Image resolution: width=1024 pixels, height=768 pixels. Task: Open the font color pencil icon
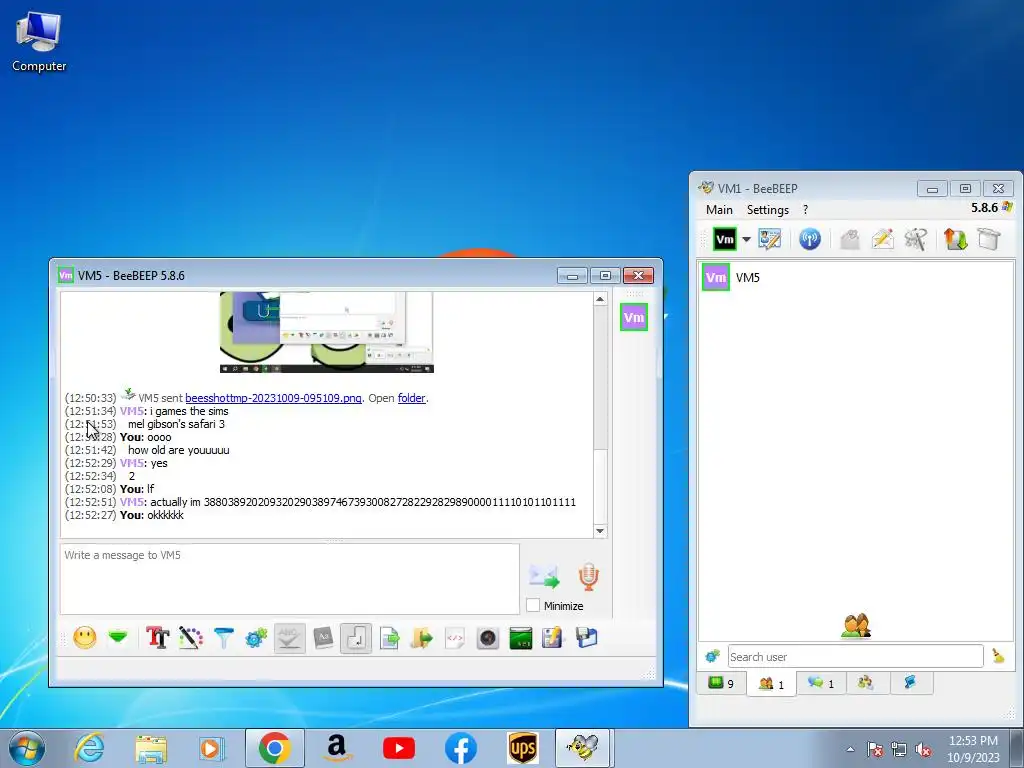pos(191,637)
